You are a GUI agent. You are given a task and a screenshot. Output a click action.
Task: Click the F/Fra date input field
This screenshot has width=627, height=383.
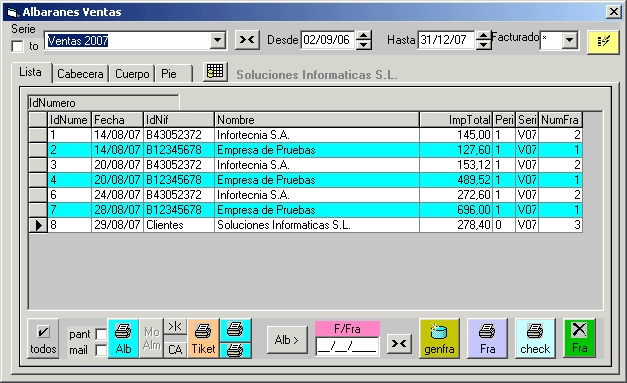(347, 346)
